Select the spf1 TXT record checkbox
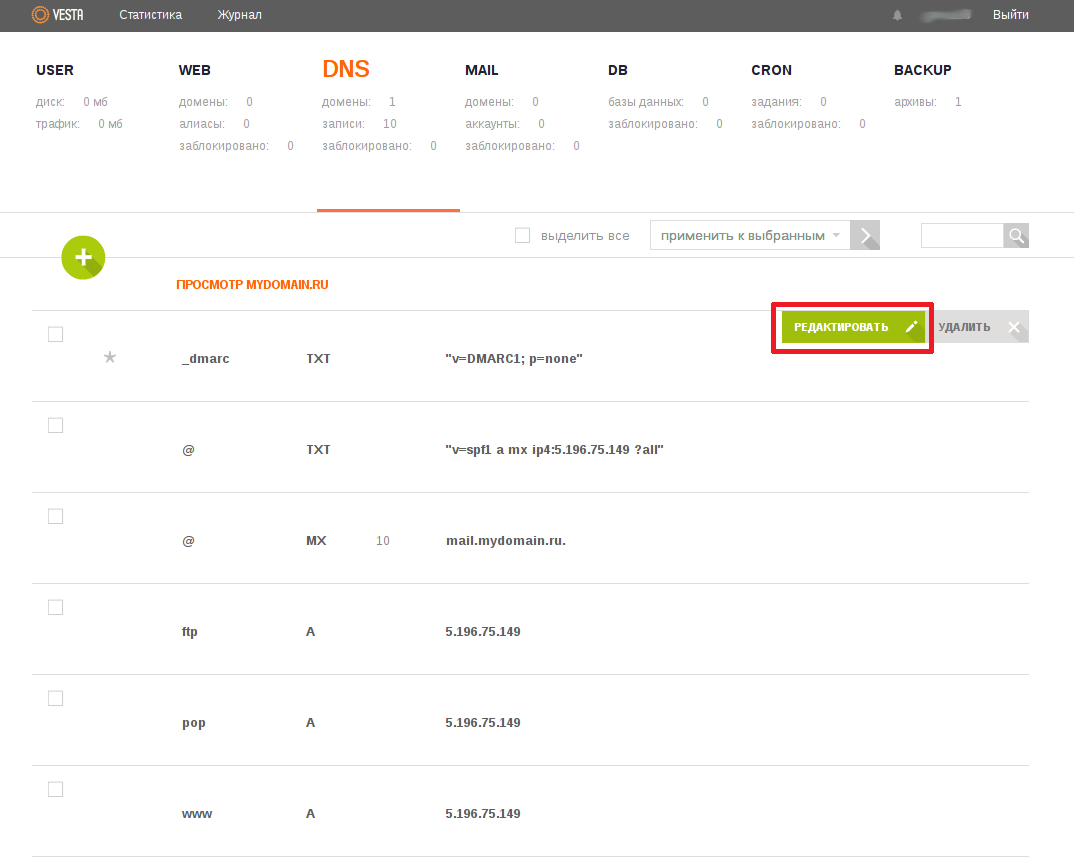Screen dimensions: 1074x858 point(55,425)
